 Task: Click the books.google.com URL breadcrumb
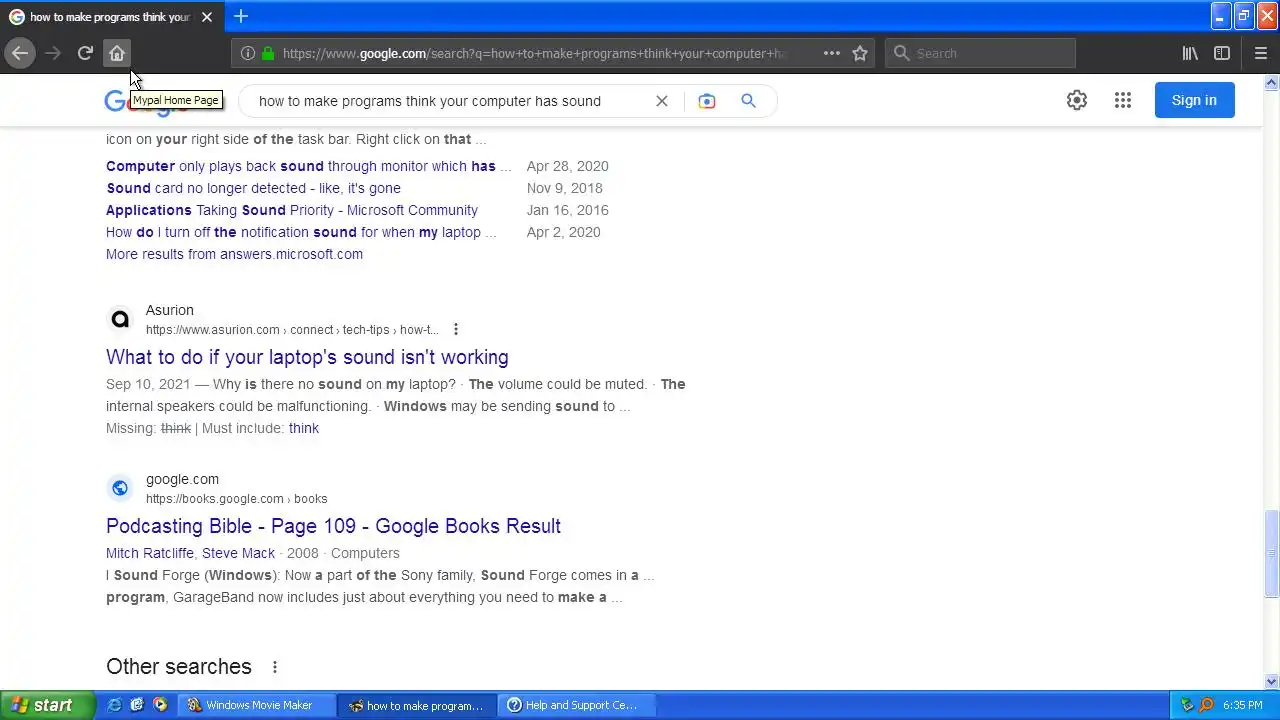pyautogui.click(x=236, y=499)
